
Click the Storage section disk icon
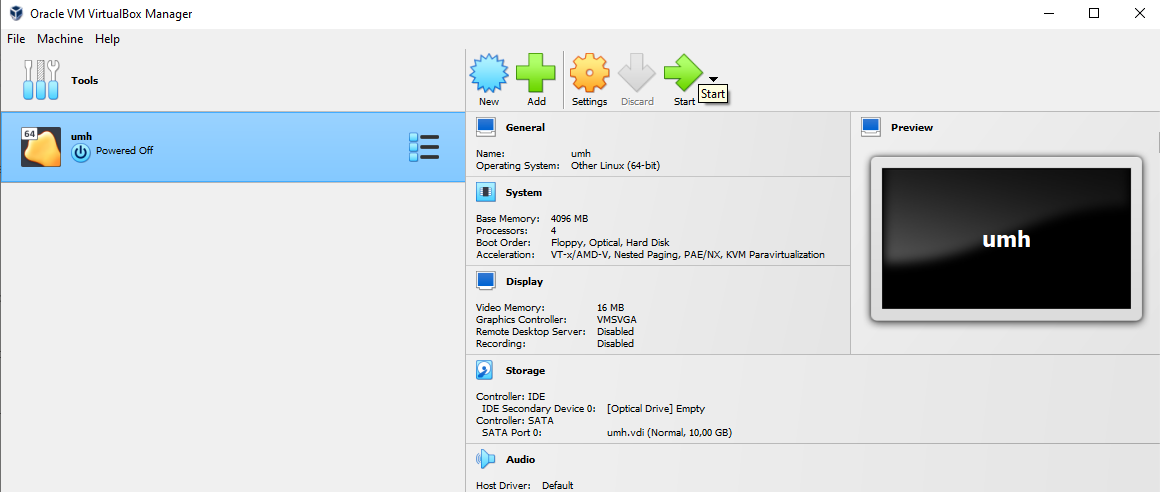pyautogui.click(x=486, y=371)
